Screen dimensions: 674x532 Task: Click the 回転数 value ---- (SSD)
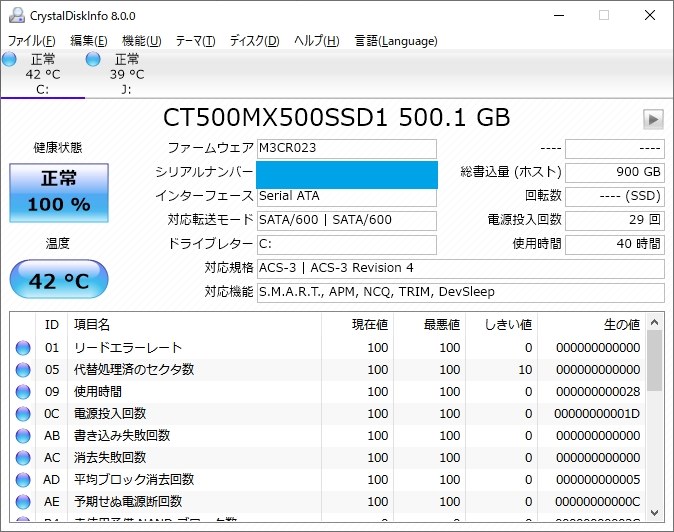click(x=615, y=196)
